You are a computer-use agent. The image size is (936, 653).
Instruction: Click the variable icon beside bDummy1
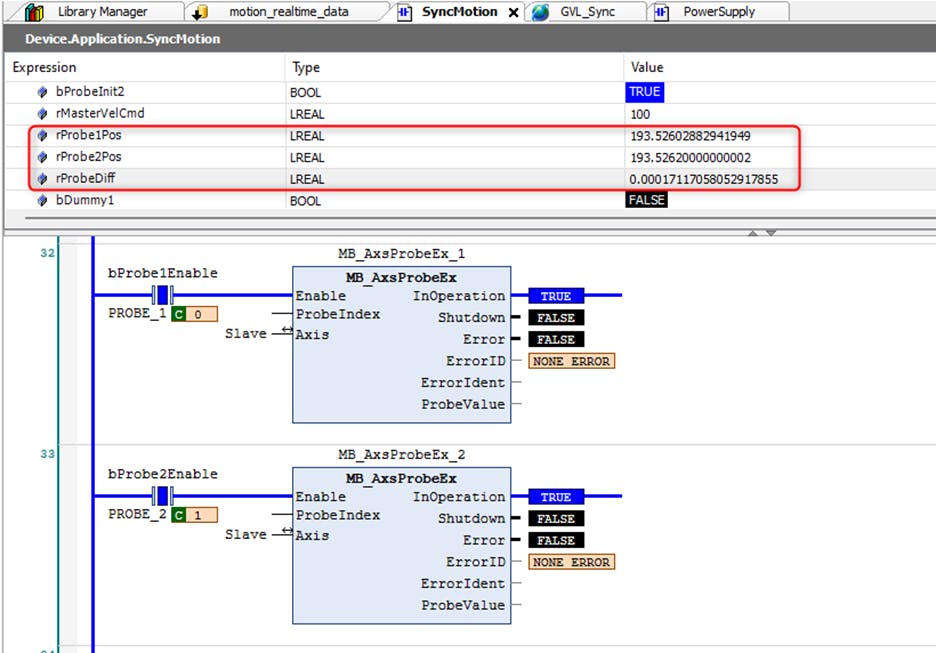pyautogui.click(x=42, y=201)
